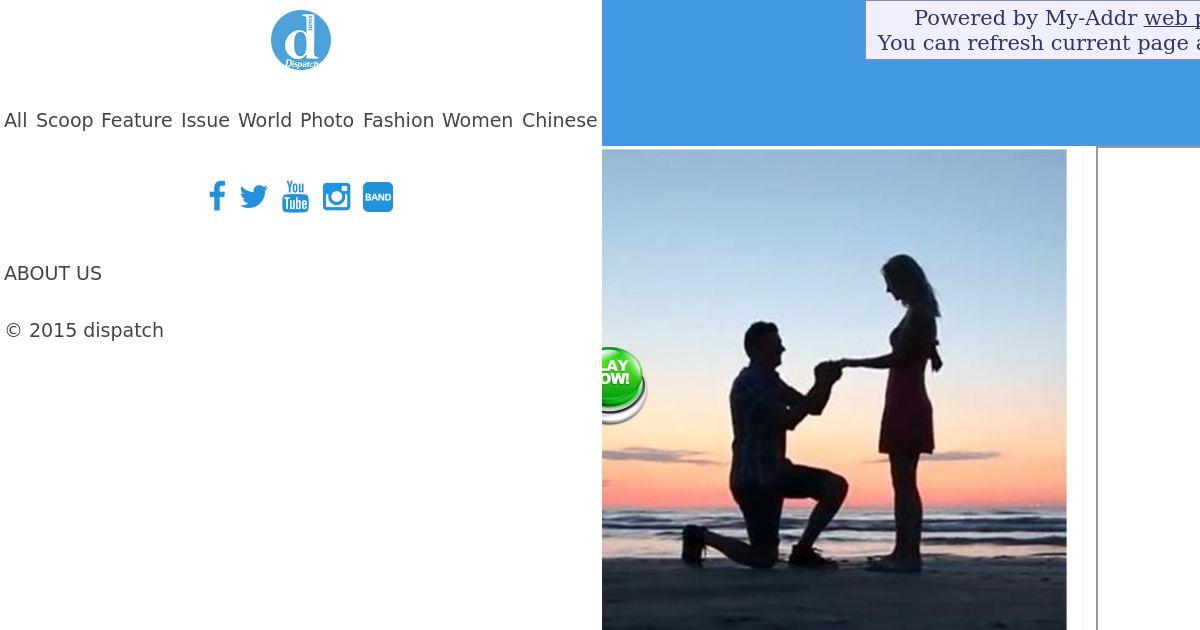Open the ABOUT US page
Screen dimensions: 1200x630
[x=53, y=273]
